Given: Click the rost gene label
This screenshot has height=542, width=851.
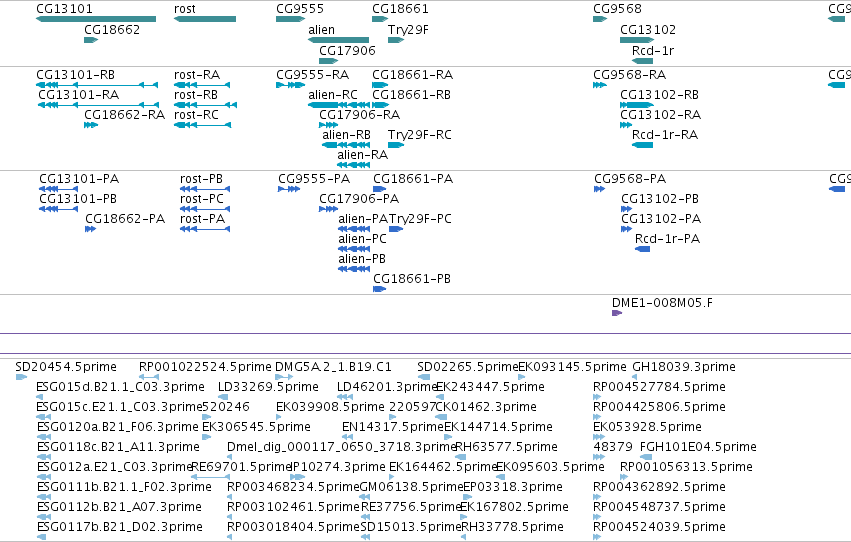Looking at the screenshot, I should coord(185,9).
